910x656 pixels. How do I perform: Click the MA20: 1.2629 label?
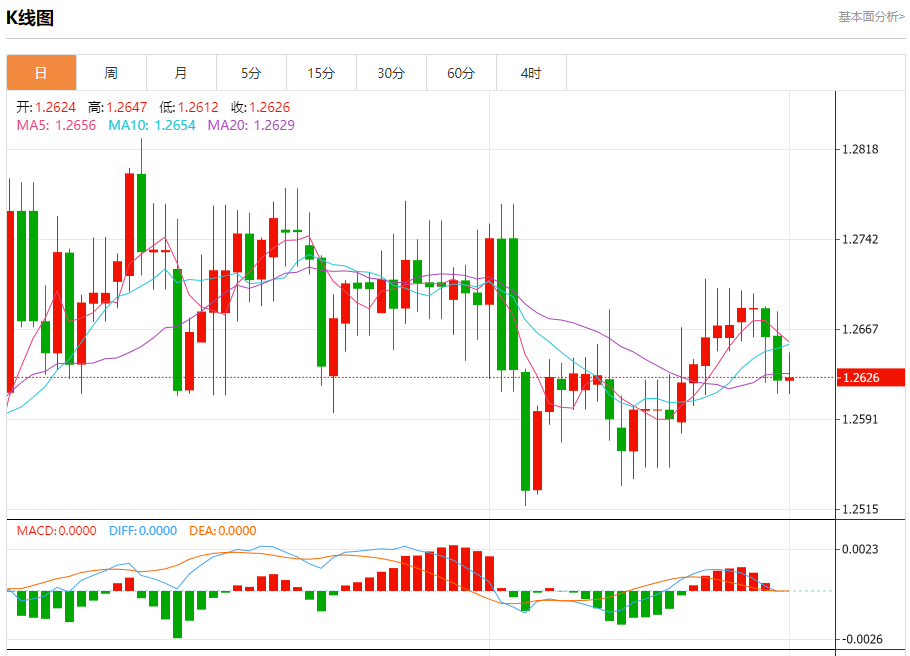251,125
